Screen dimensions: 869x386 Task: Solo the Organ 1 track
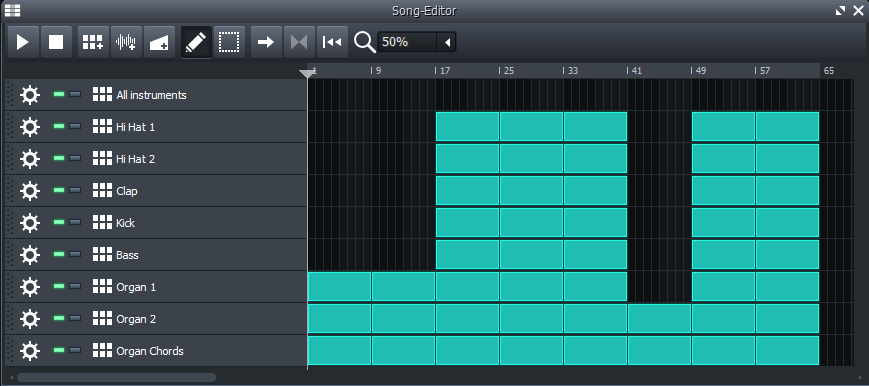[x=75, y=287]
